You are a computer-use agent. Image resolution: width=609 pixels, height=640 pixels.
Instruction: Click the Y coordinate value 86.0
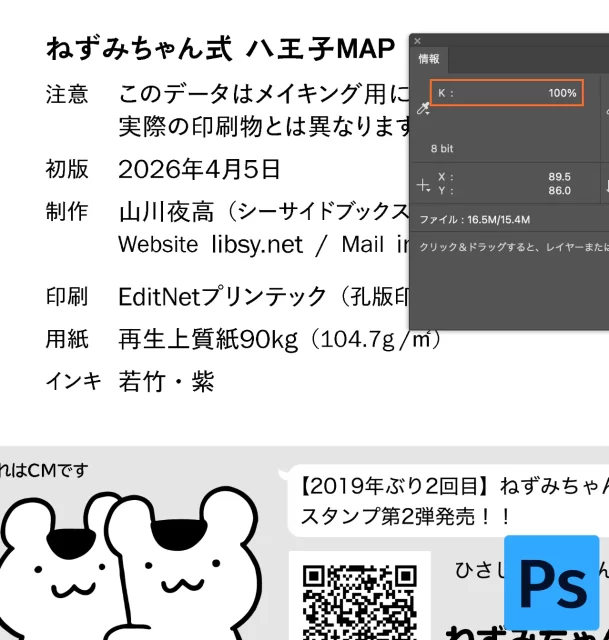coord(559,190)
